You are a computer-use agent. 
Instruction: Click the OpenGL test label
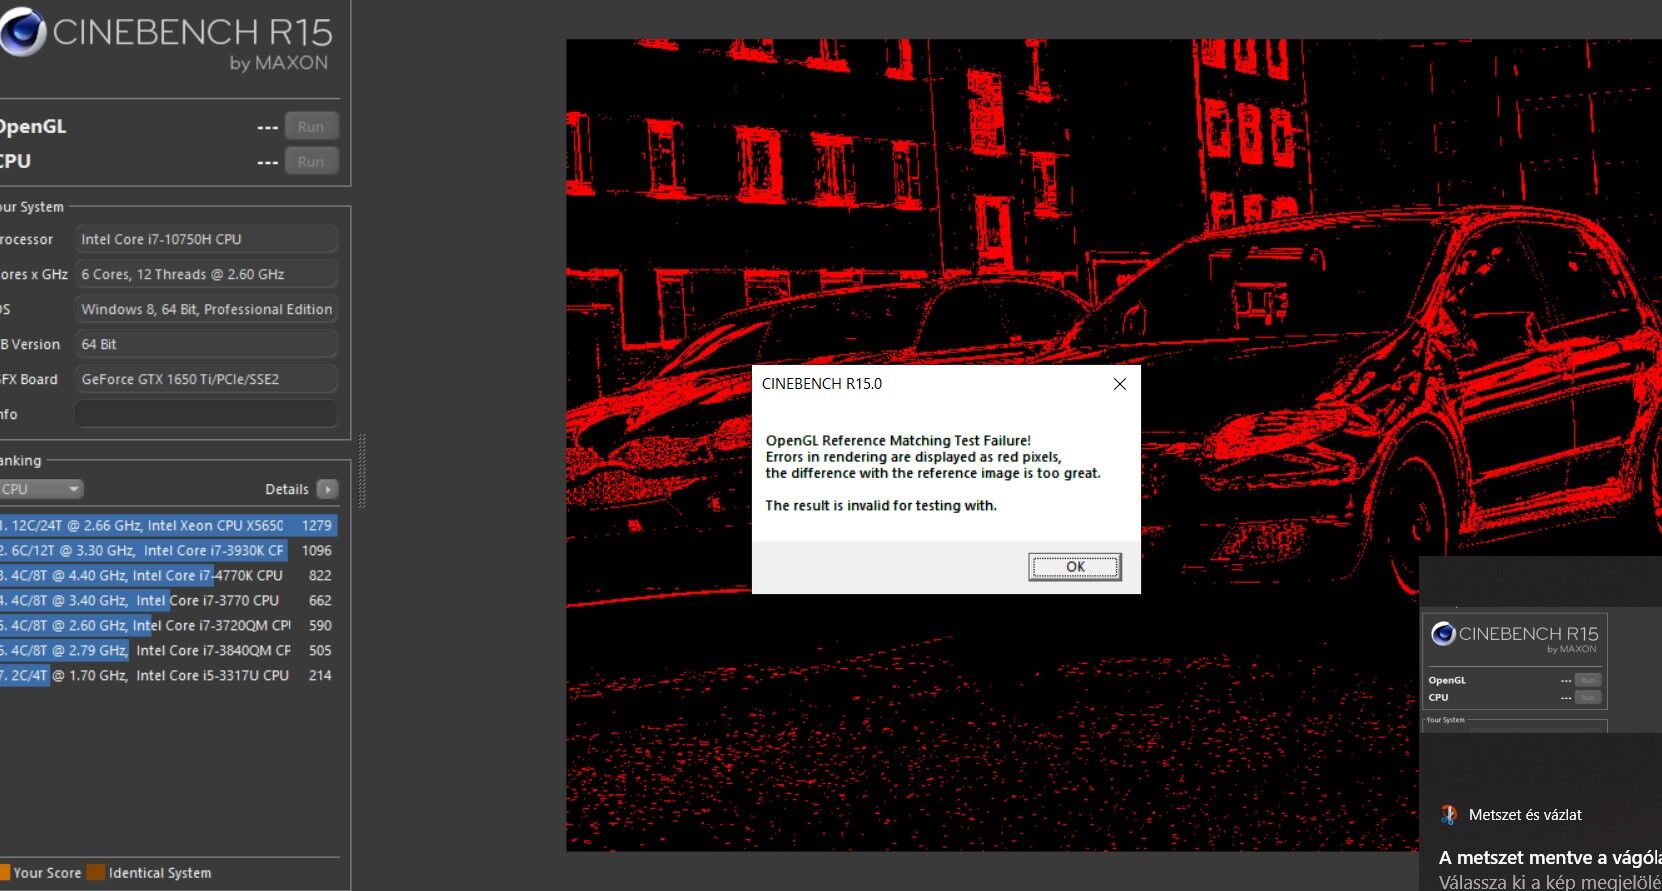point(33,127)
